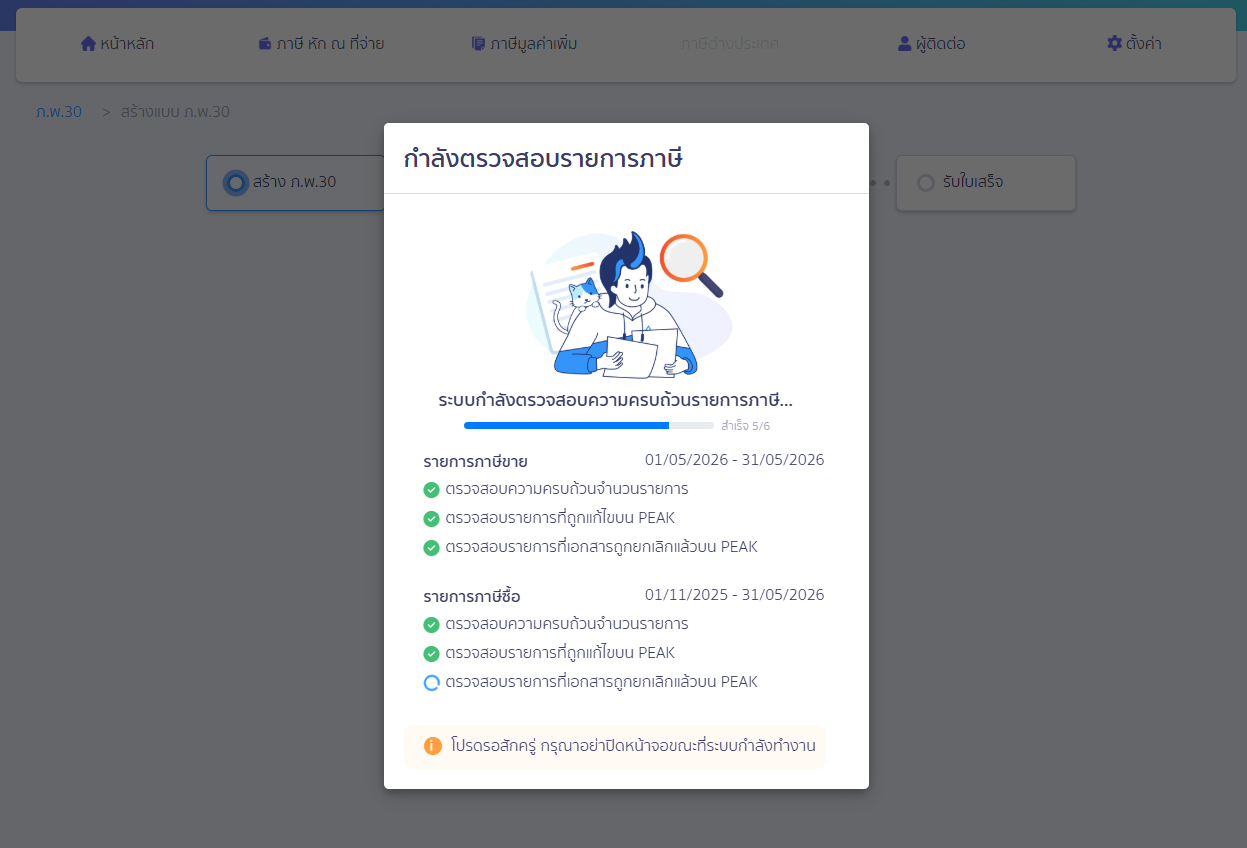Click the gear icon beside ตั้งค่า
The width and height of the screenshot is (1247, 848).
1114,44
